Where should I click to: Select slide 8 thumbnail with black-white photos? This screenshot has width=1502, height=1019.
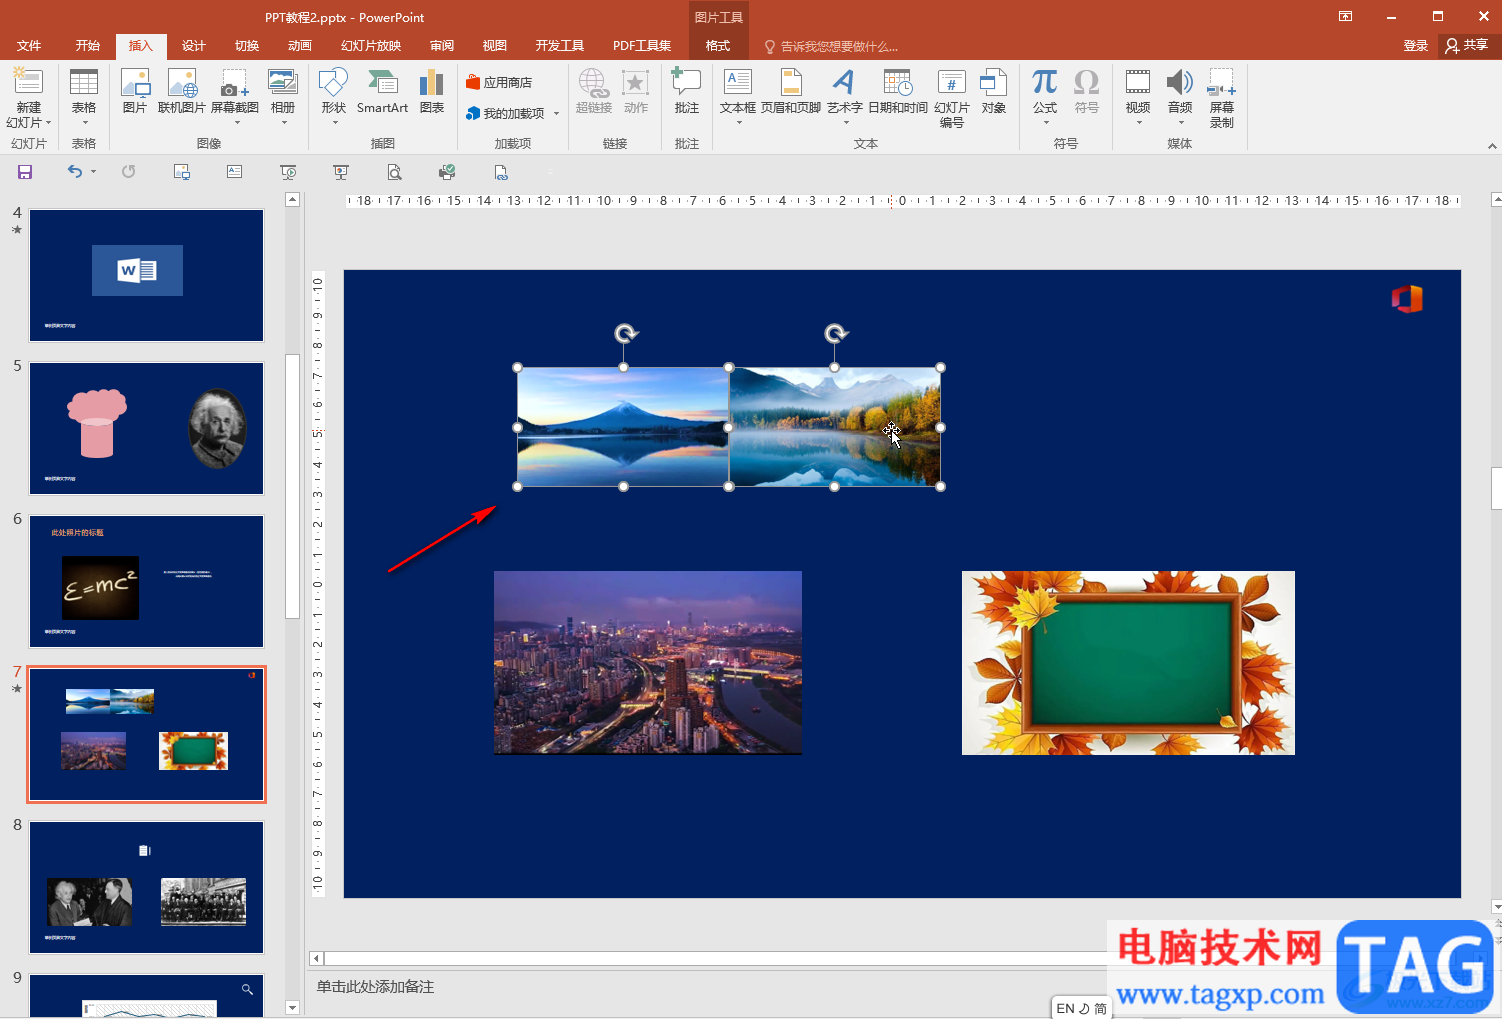point(146,887)
